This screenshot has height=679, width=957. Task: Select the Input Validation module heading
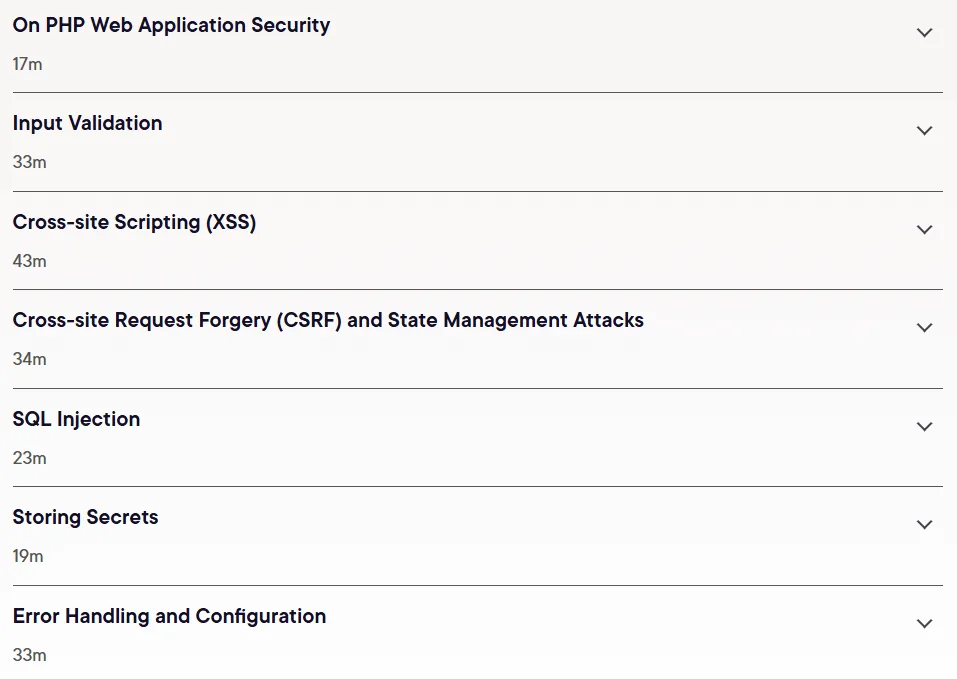tap(87, 123)
